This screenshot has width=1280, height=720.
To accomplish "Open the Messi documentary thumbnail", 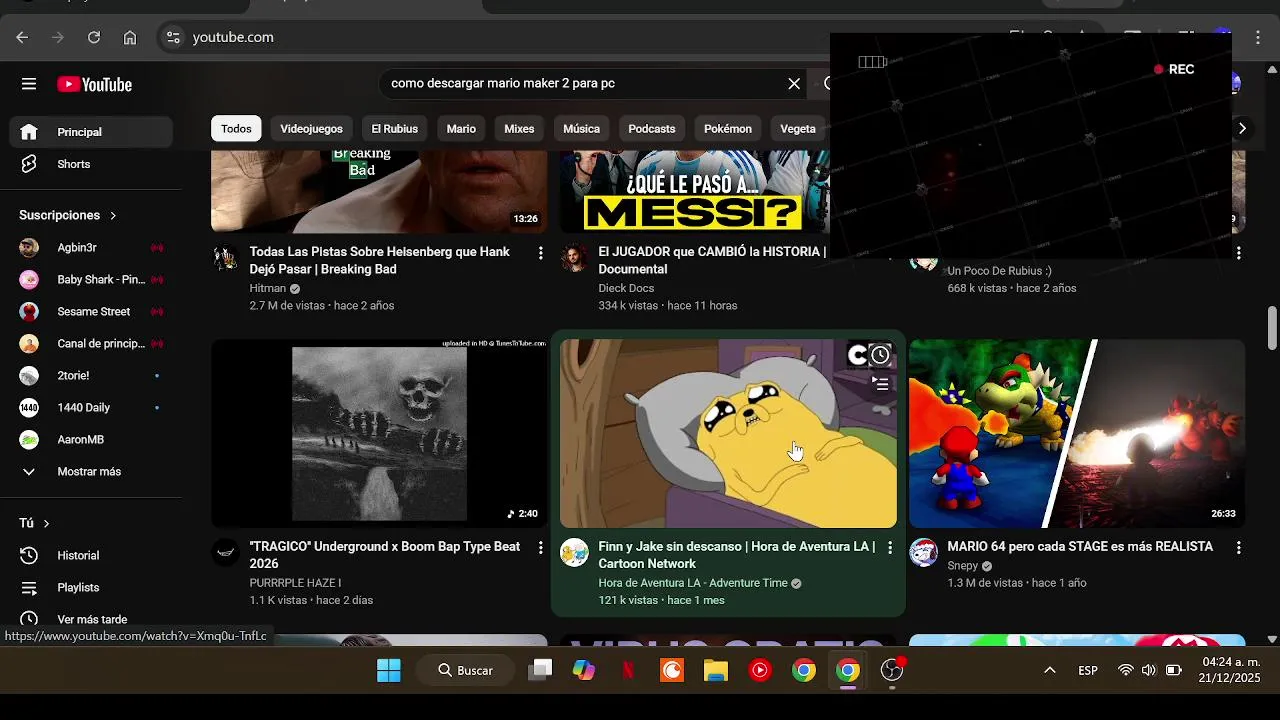I will pos(694,192).
